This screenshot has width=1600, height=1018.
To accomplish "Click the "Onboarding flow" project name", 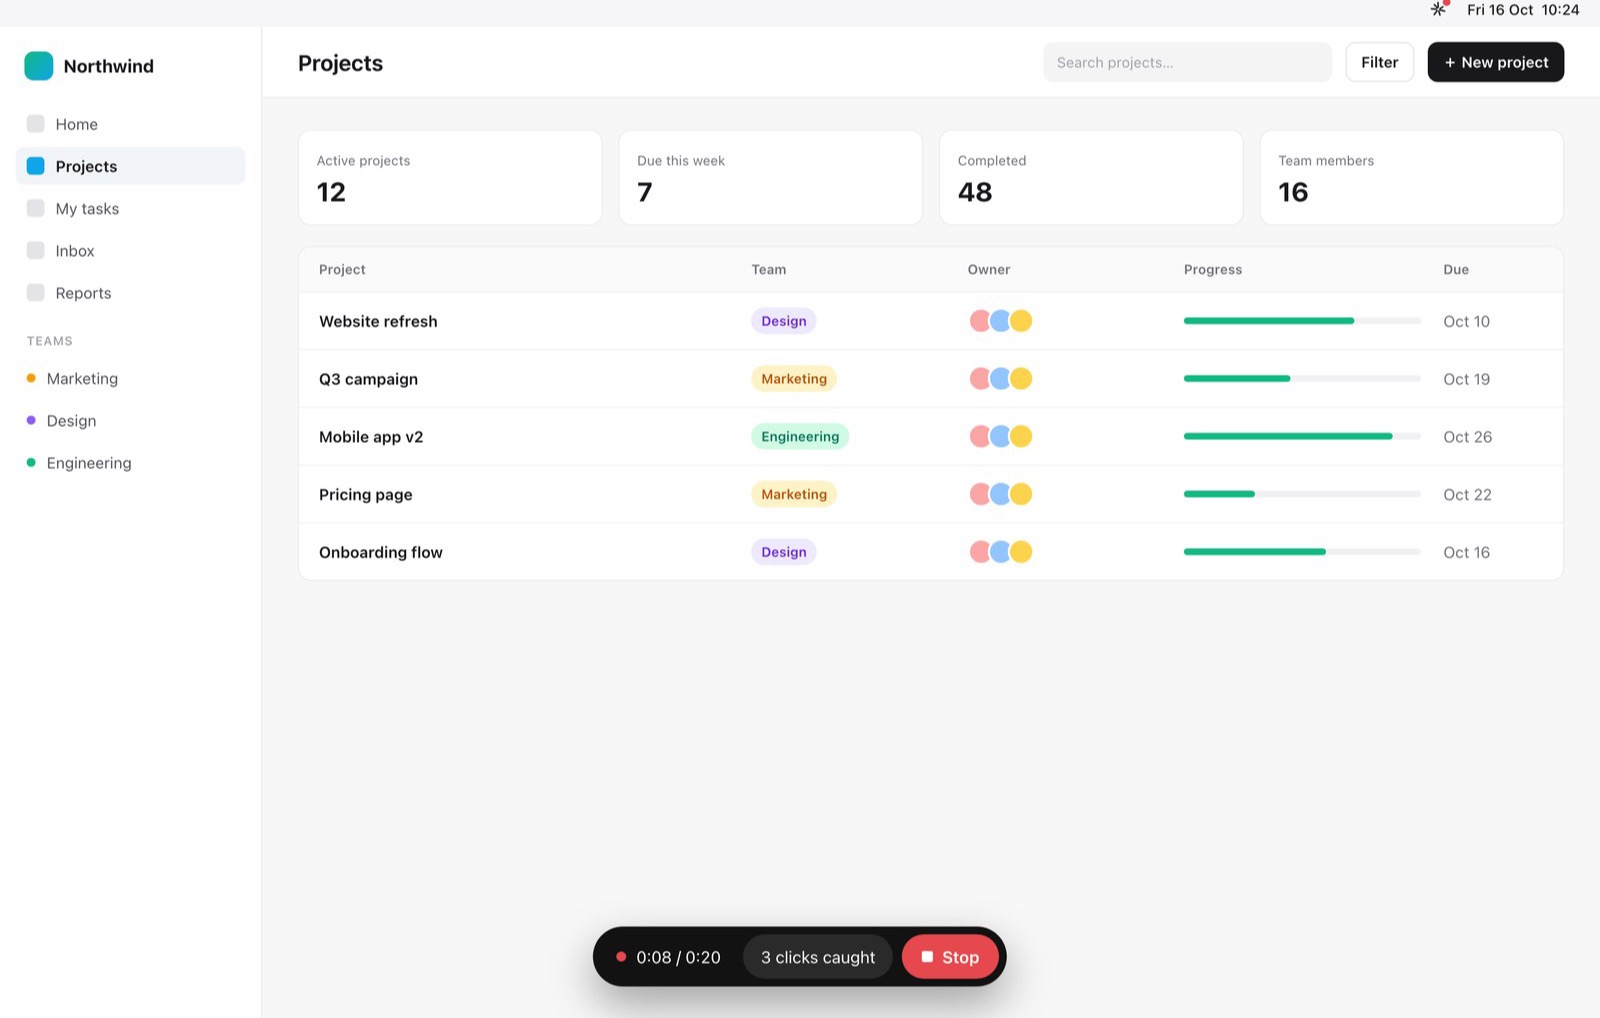I will point(381,552).
